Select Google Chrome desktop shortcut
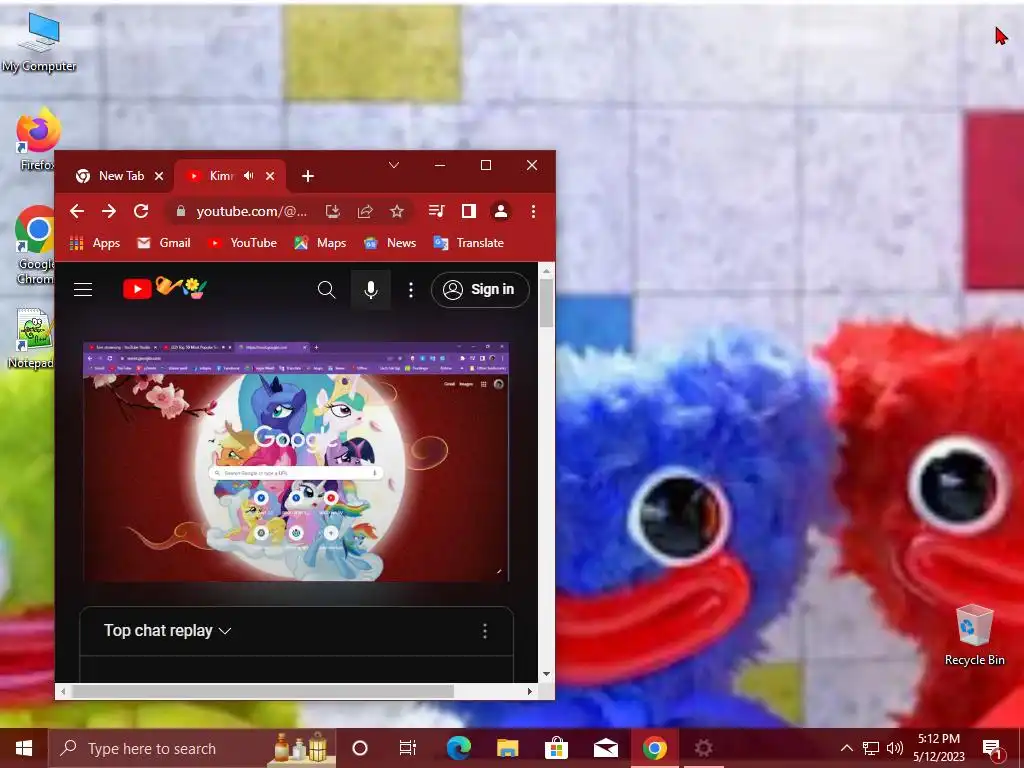Image resolution: width=1024 pixels, height=768 pixels. click(35, 245)
